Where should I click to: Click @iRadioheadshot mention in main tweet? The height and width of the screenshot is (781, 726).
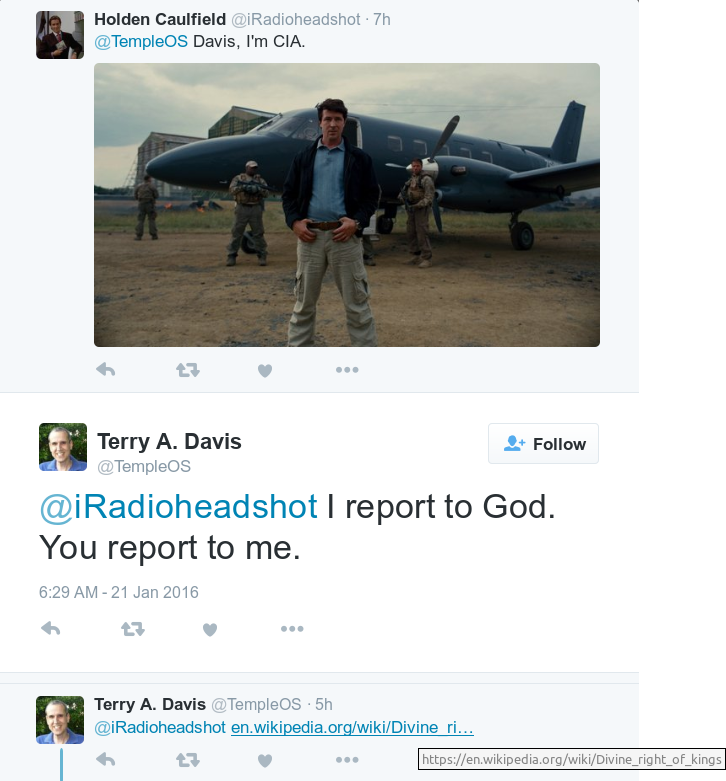pyautogui.click(x=178, y=506)
